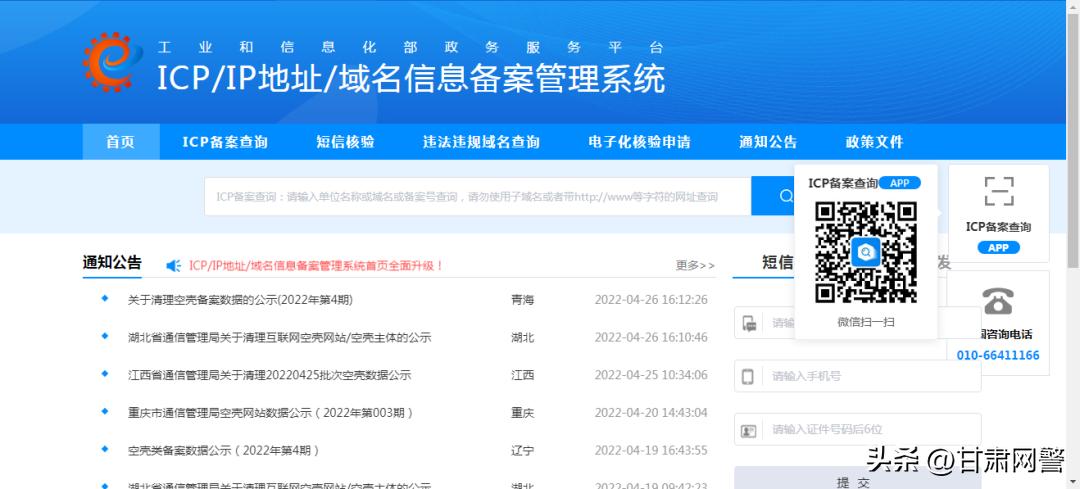The height and width of the screenshot is (489, 1080).
Task: Open the red system upgrade announcement
Action: tap(317, 265)
